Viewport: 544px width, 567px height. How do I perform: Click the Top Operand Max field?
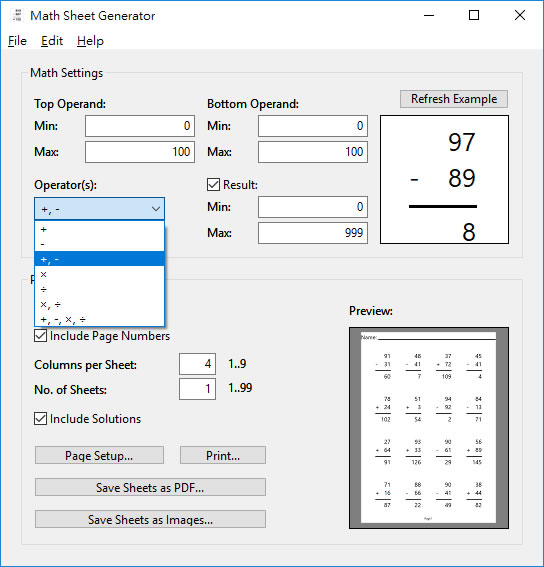tap(140, 152)
